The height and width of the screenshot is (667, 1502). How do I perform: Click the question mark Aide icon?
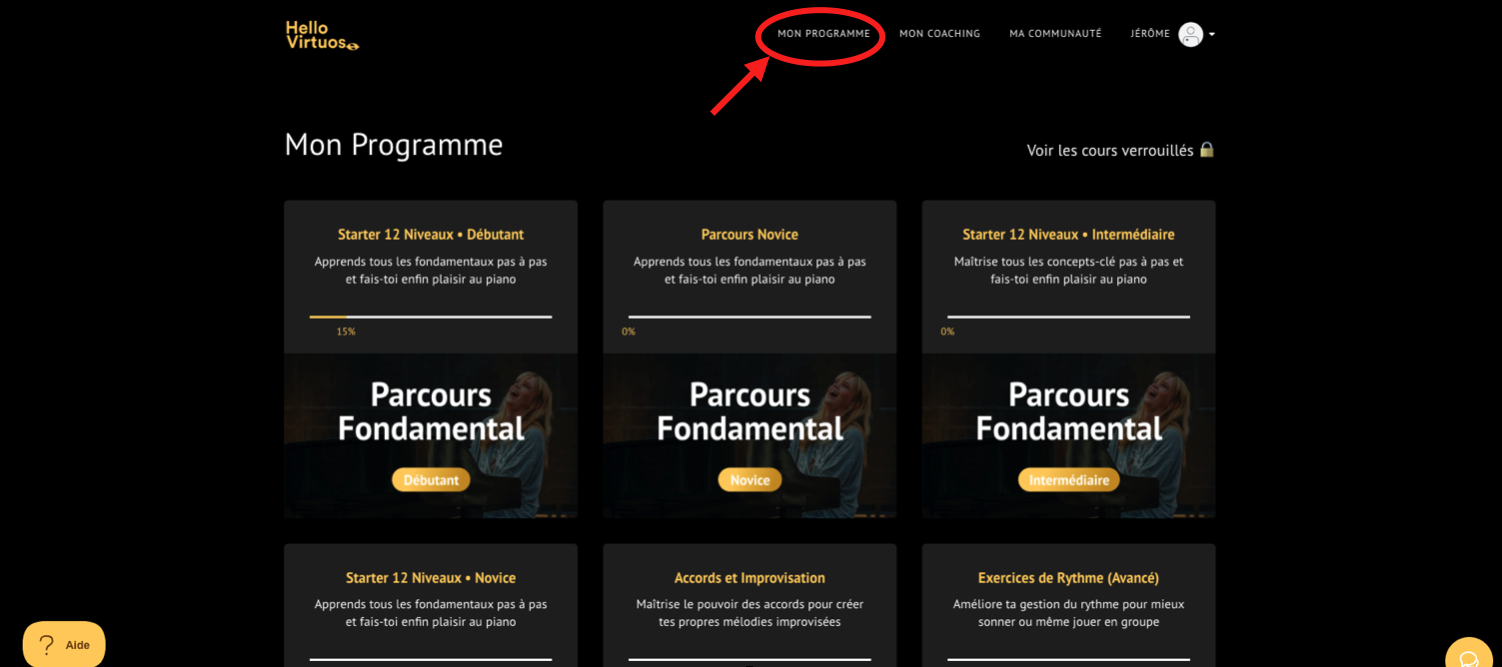47,645
